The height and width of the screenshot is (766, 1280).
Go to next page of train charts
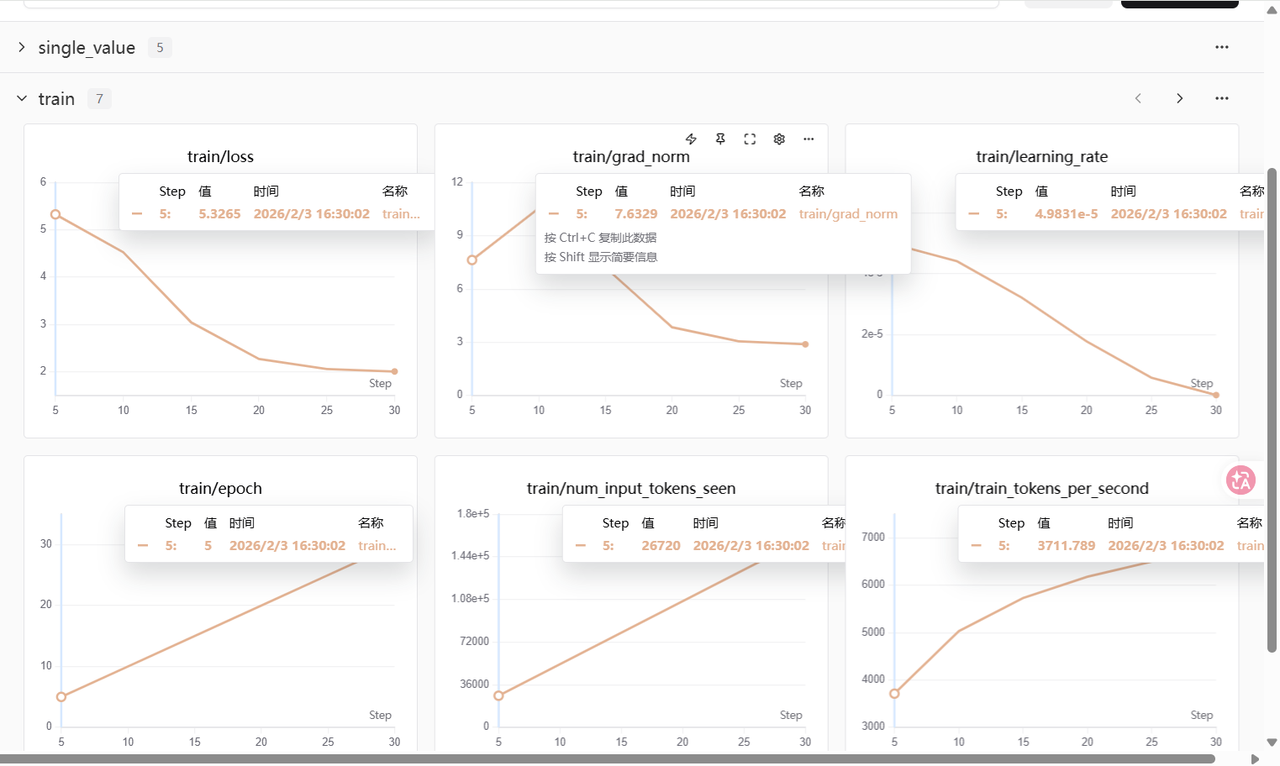click(1180, 98)
